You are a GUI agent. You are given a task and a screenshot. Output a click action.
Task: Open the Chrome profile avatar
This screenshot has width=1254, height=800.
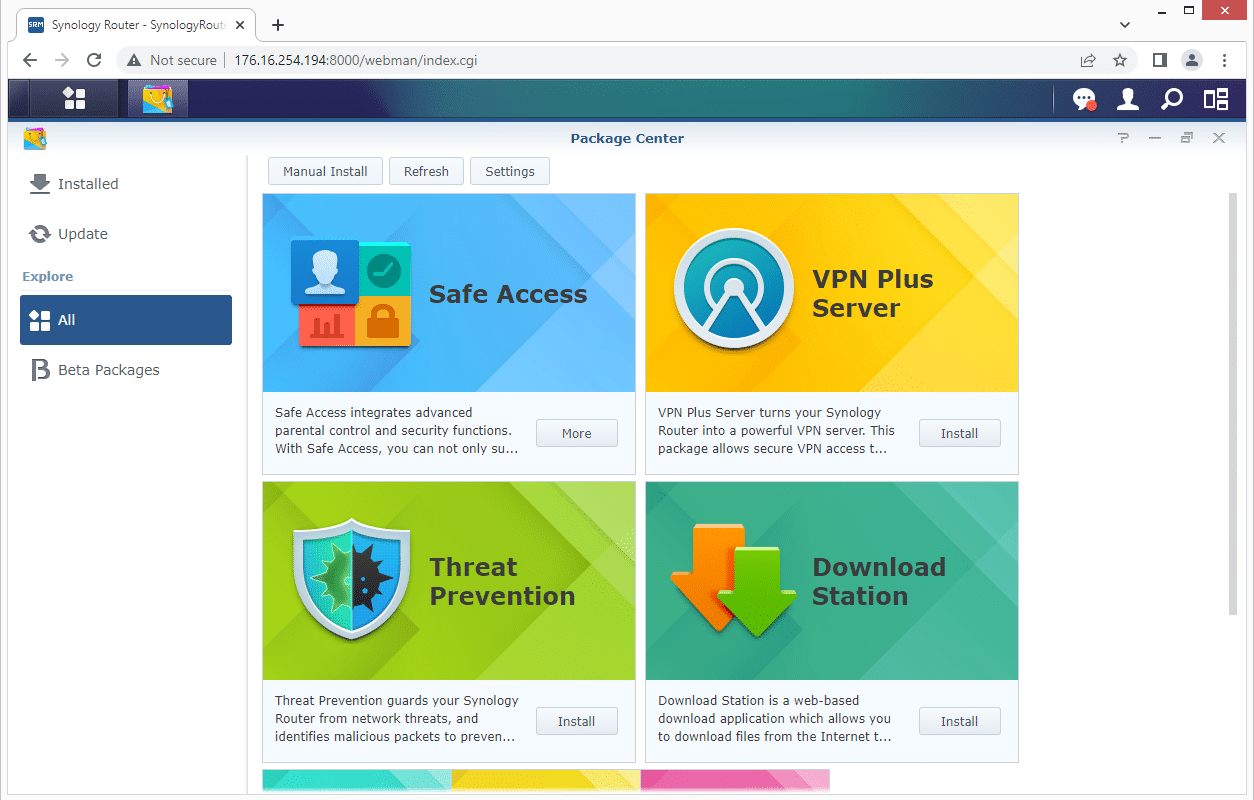pyautogui.click(x=1192, y=60)
